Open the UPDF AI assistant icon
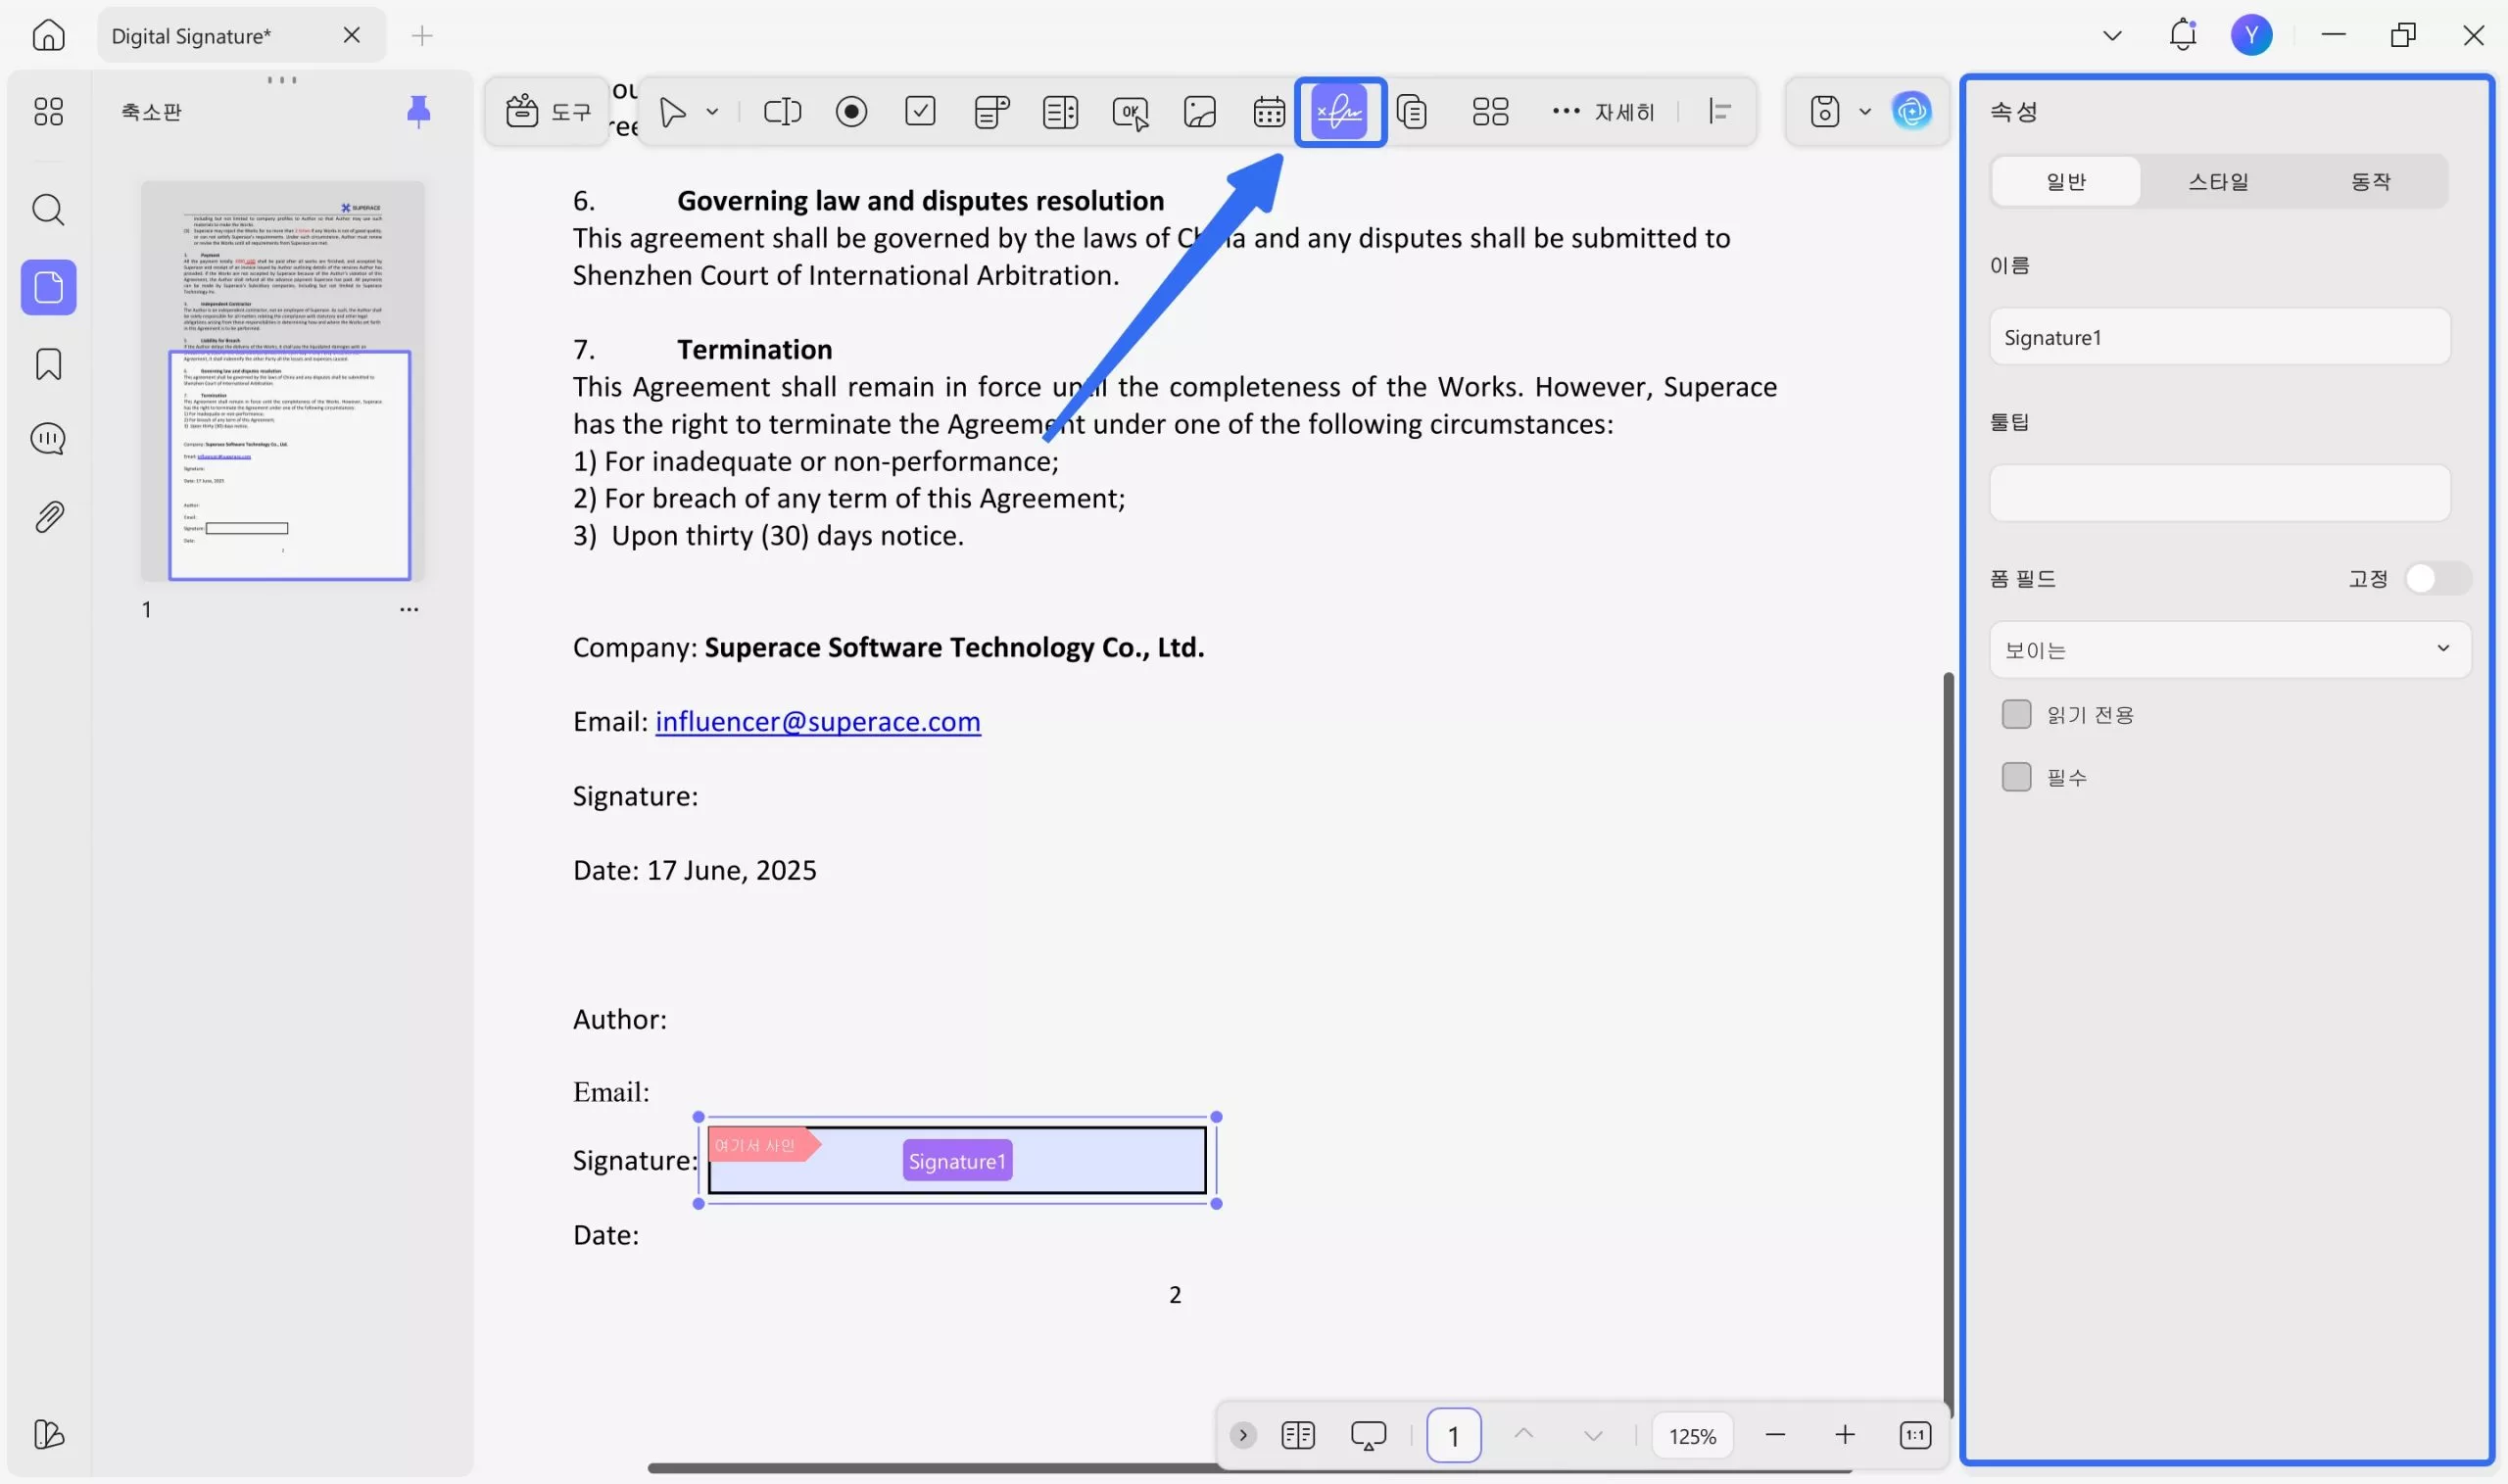Viewport: 2508px width, 1484px height. coord(1911,111)
